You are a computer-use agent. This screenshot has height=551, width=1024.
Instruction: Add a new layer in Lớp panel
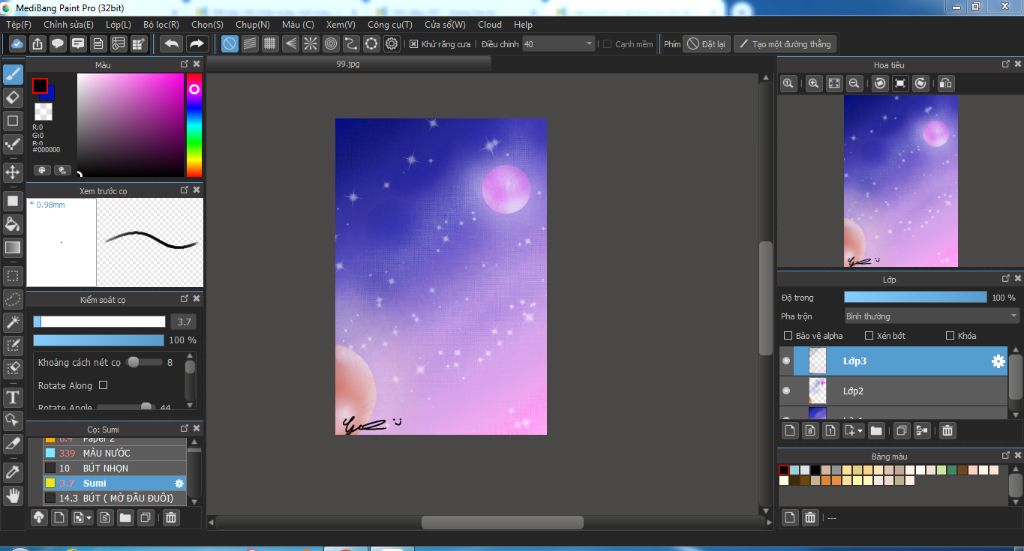pos(790,430)
